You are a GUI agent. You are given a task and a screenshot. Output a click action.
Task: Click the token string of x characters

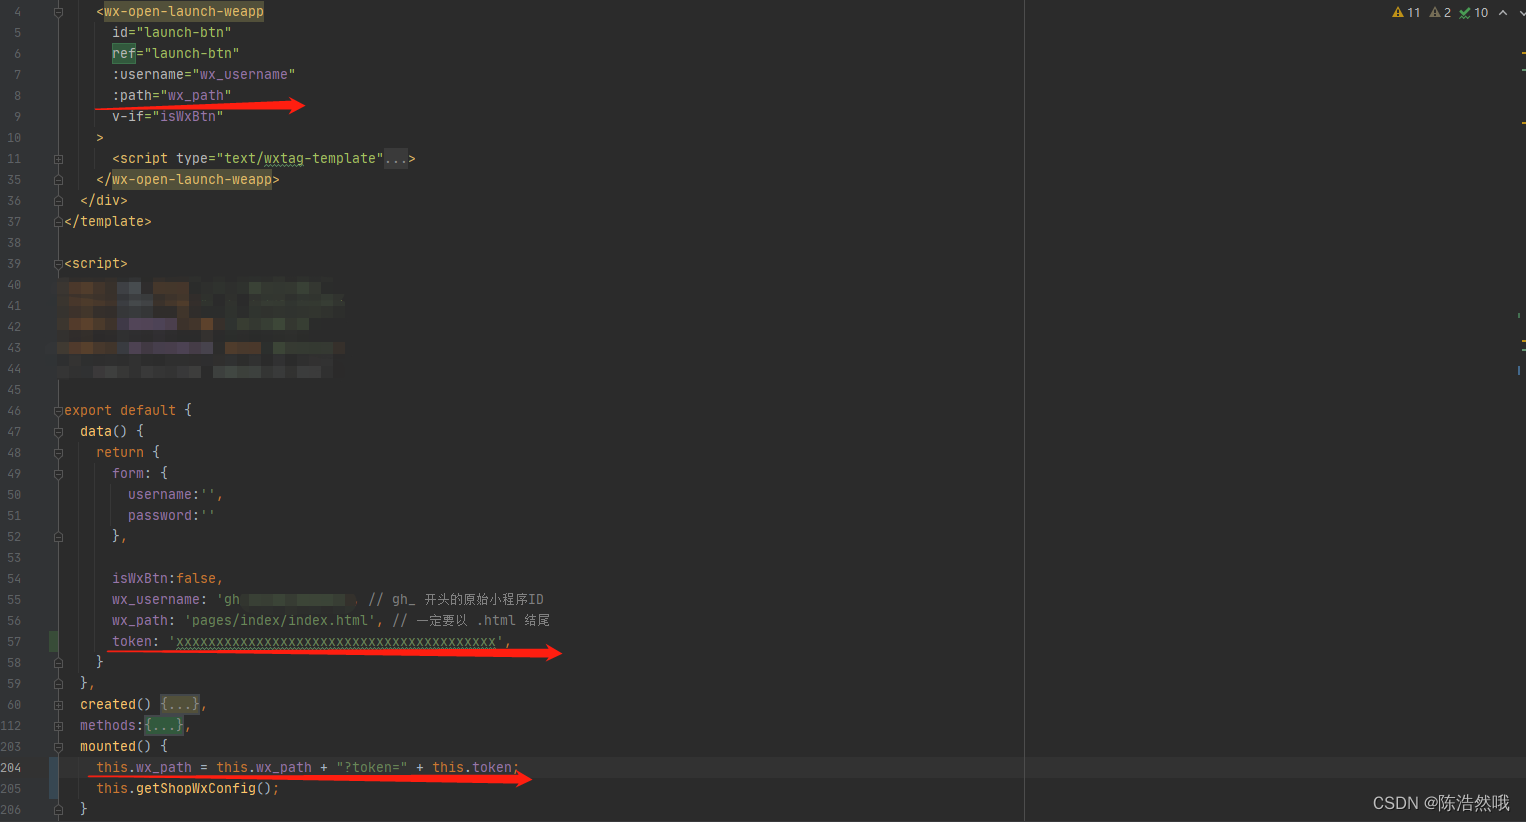pyautogui.click(x=336, y=642)
